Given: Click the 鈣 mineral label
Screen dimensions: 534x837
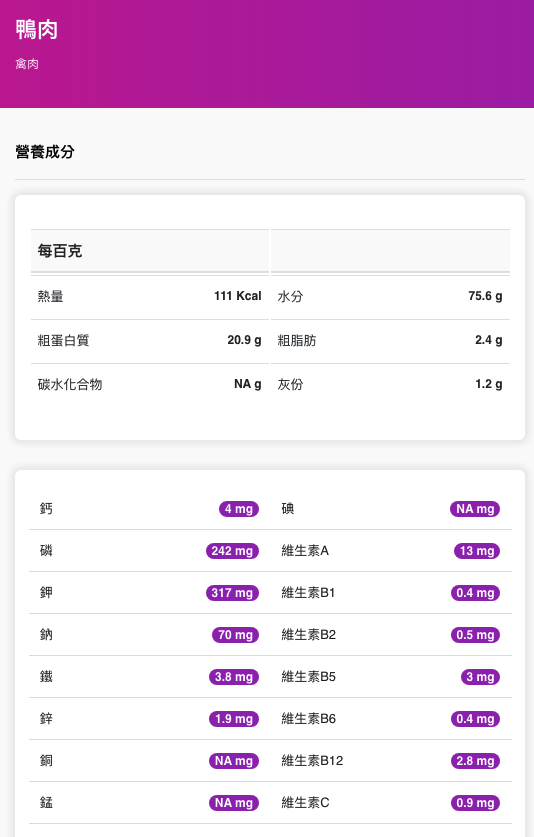Looking at the screenshot, I should (46, 509).
